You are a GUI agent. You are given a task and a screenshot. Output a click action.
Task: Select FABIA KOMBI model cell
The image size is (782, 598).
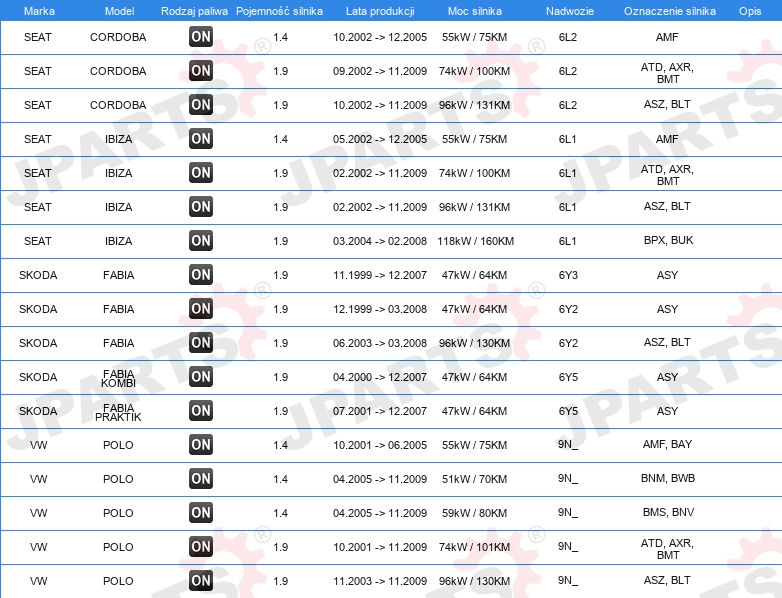tap(118, 378)
